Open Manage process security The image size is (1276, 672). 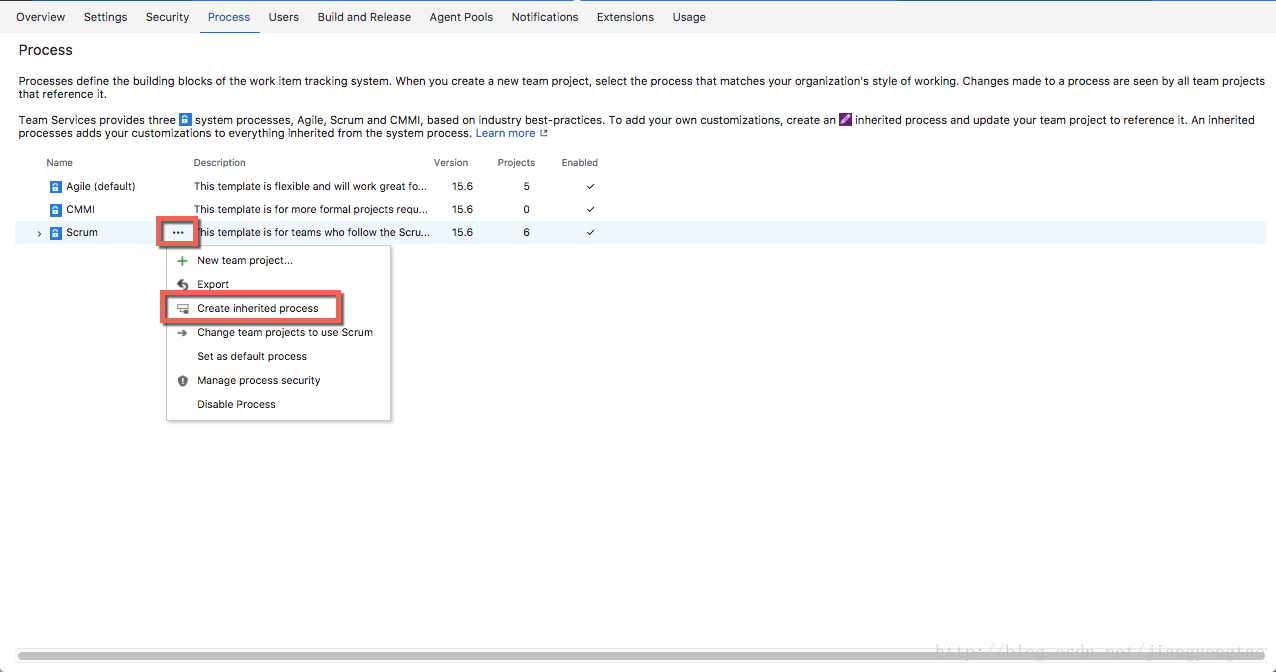259,380
